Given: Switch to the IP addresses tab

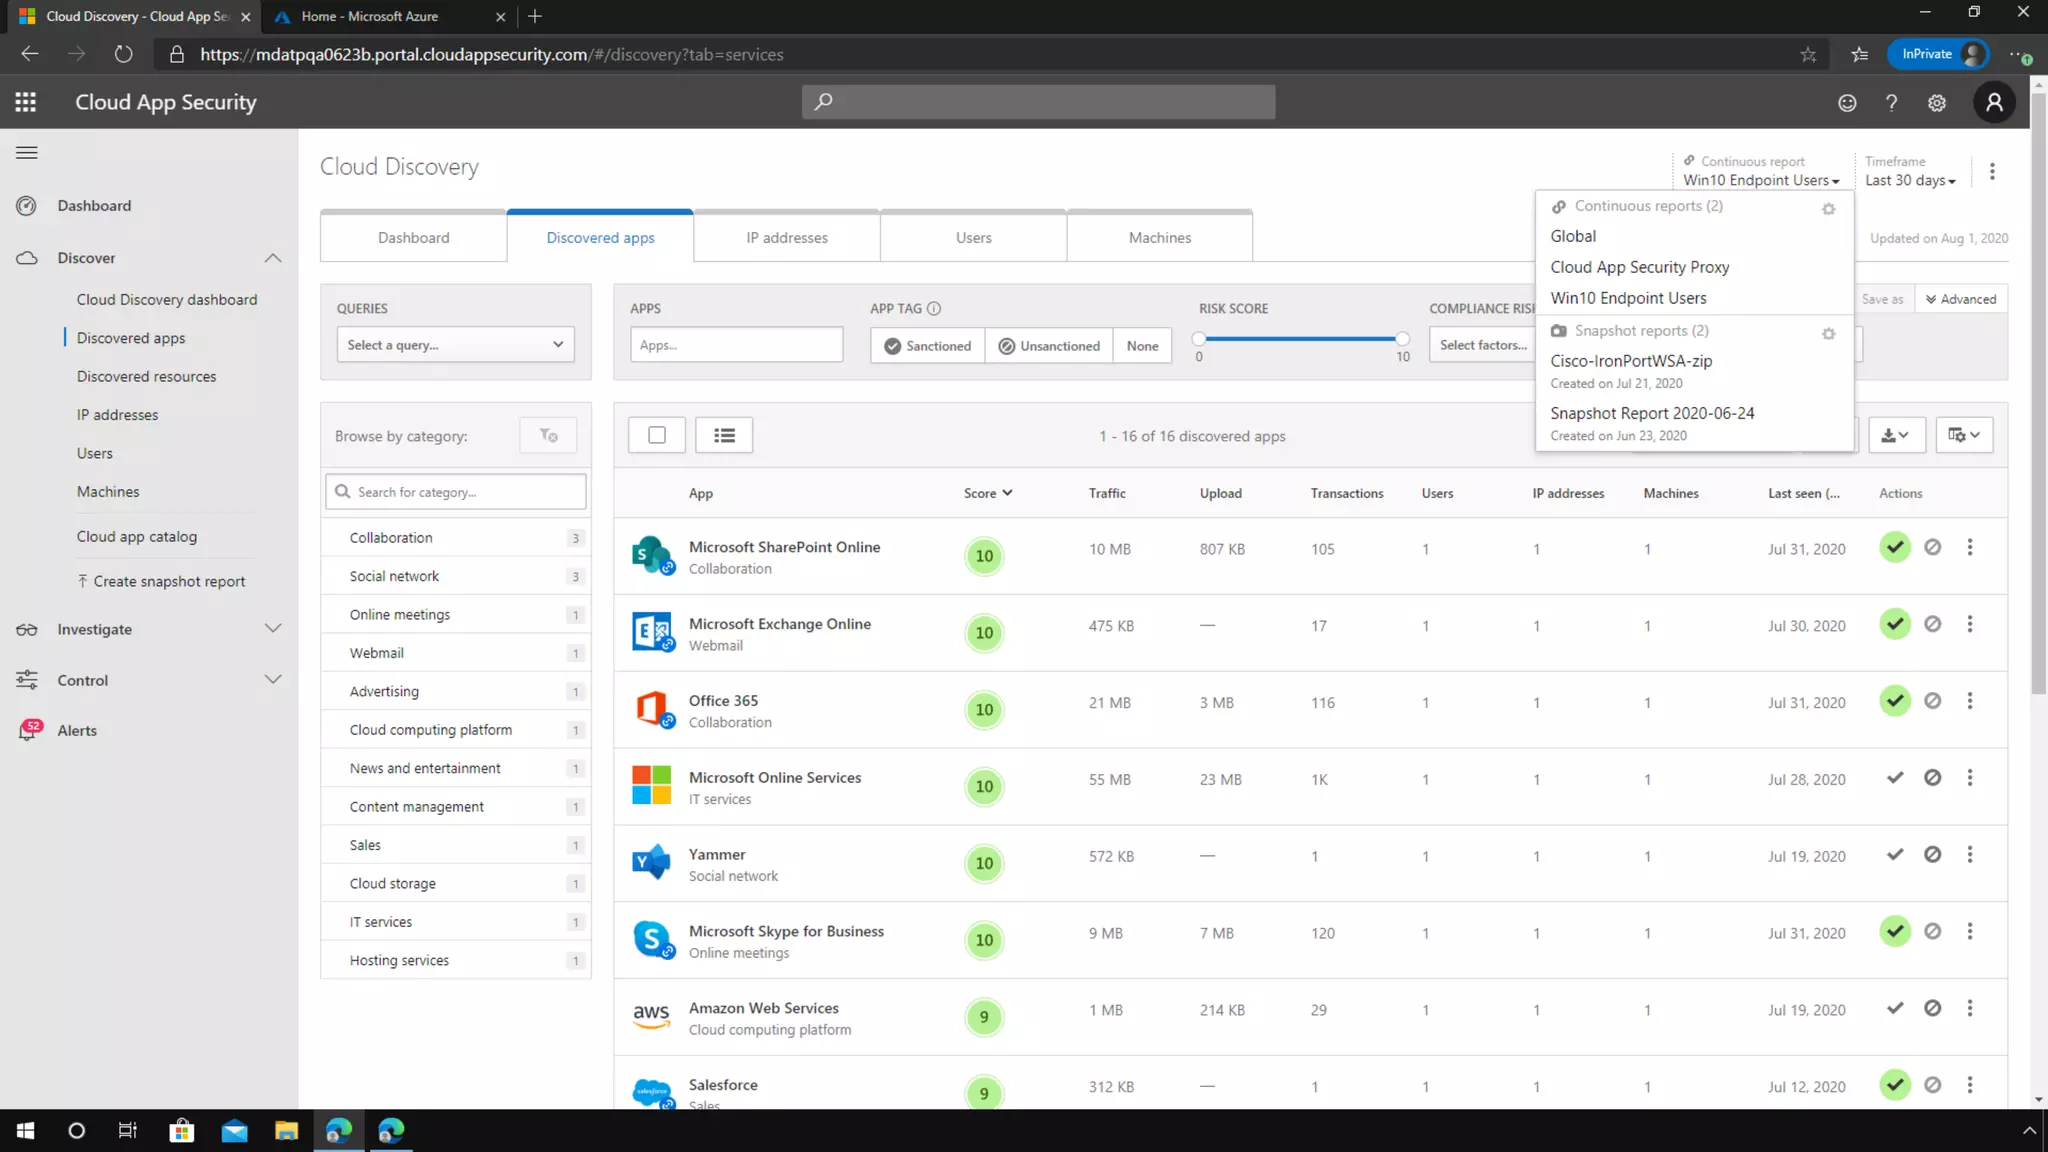Looking at the screenshot, I should [786, 238].
